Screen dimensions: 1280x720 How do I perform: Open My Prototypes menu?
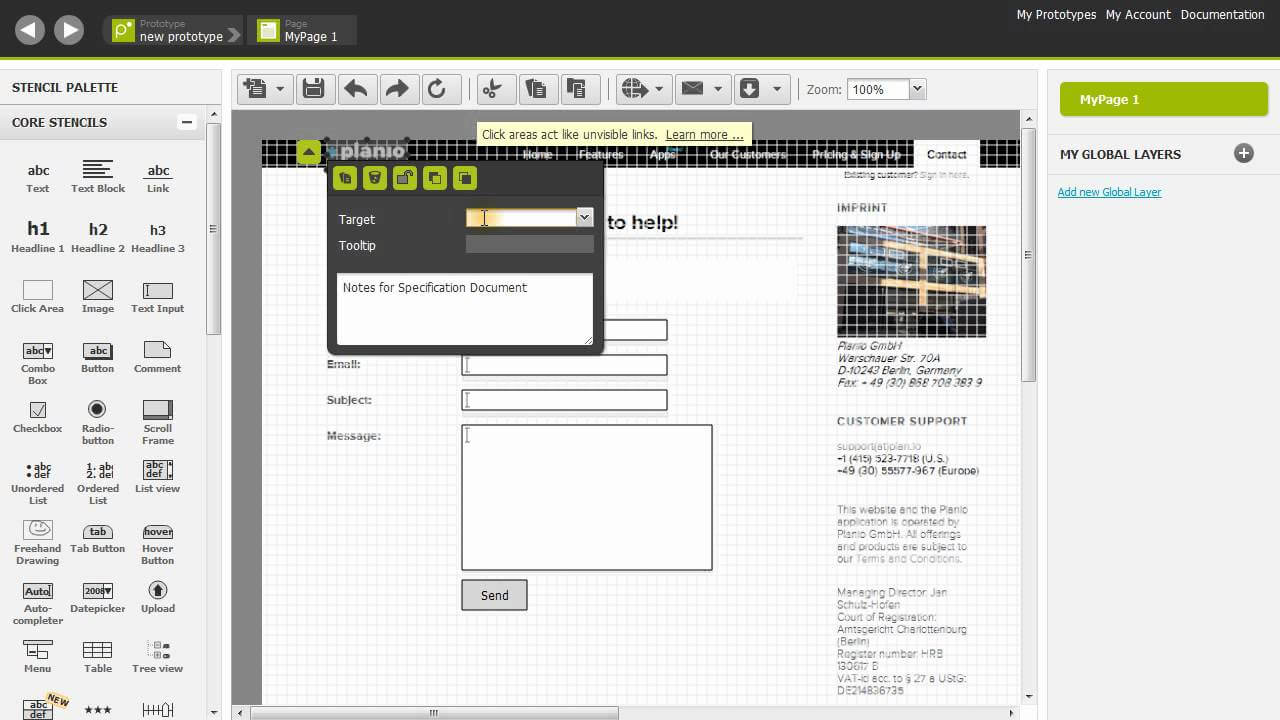point(1056,15)
